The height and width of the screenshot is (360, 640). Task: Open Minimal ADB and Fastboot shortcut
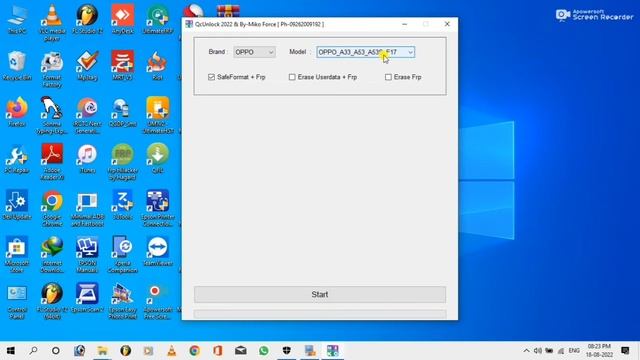tap(87, 209)
